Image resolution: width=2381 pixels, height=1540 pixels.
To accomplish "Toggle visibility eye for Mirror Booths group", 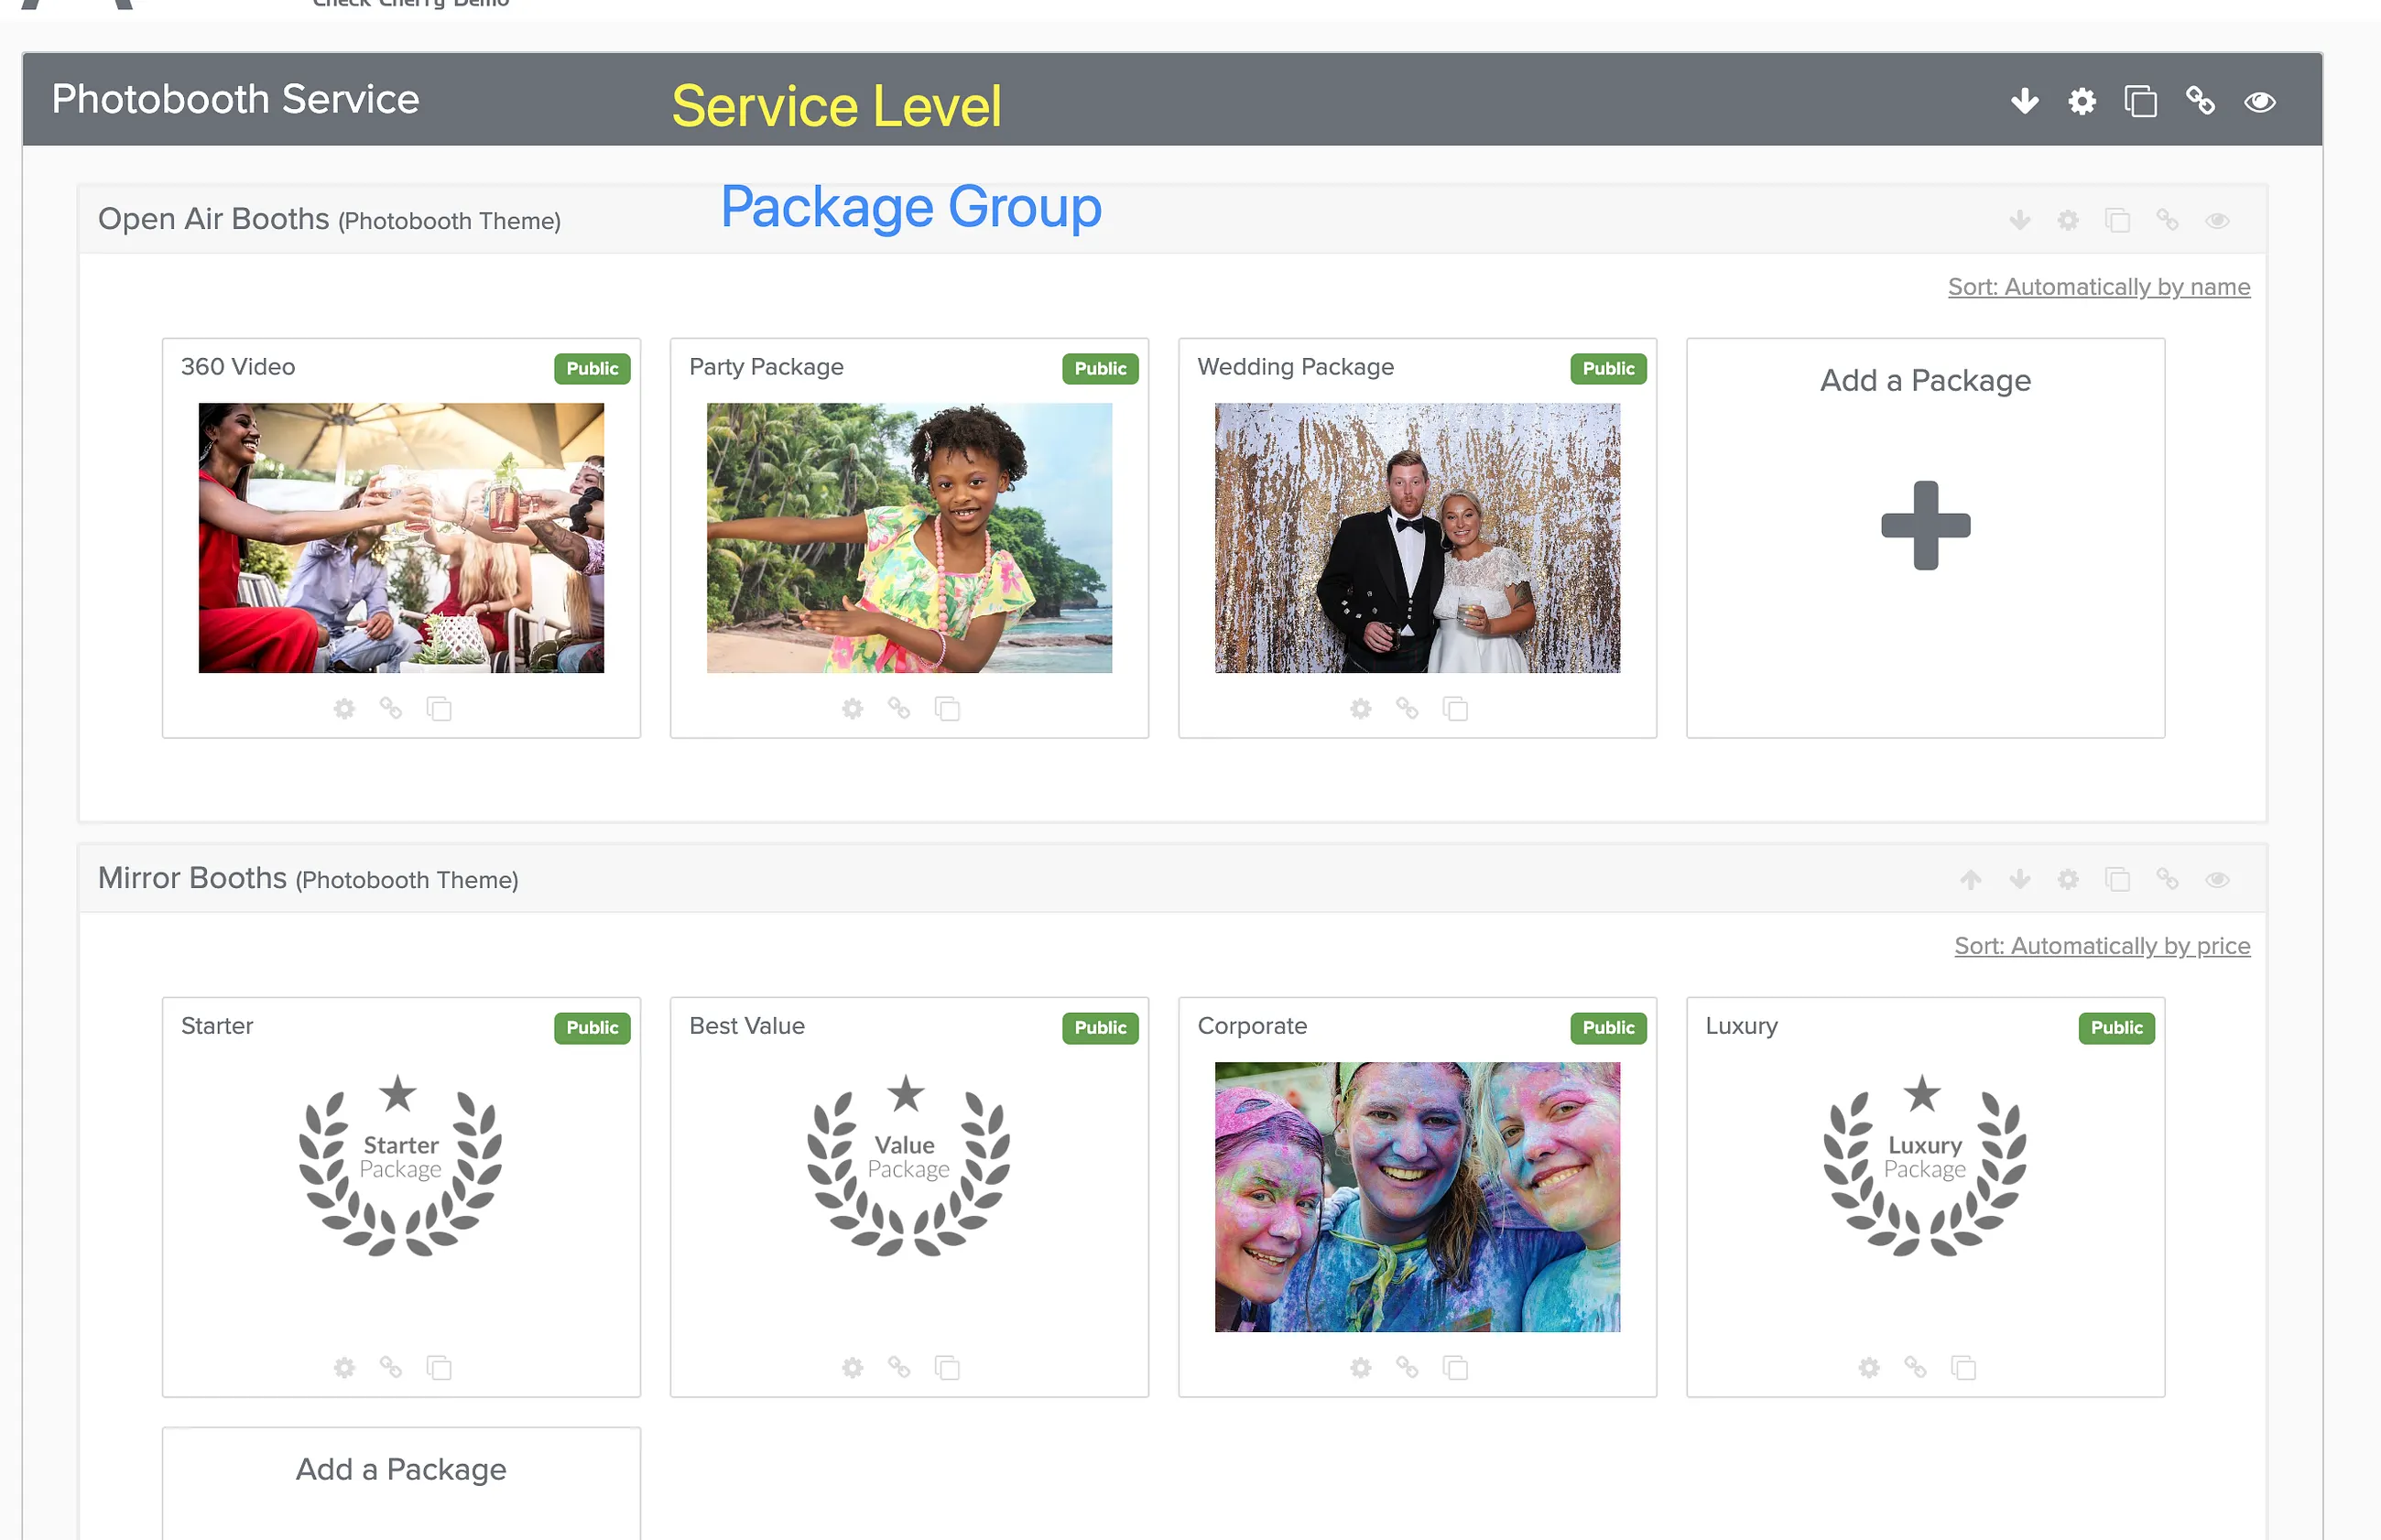I will coord(2217,880).
